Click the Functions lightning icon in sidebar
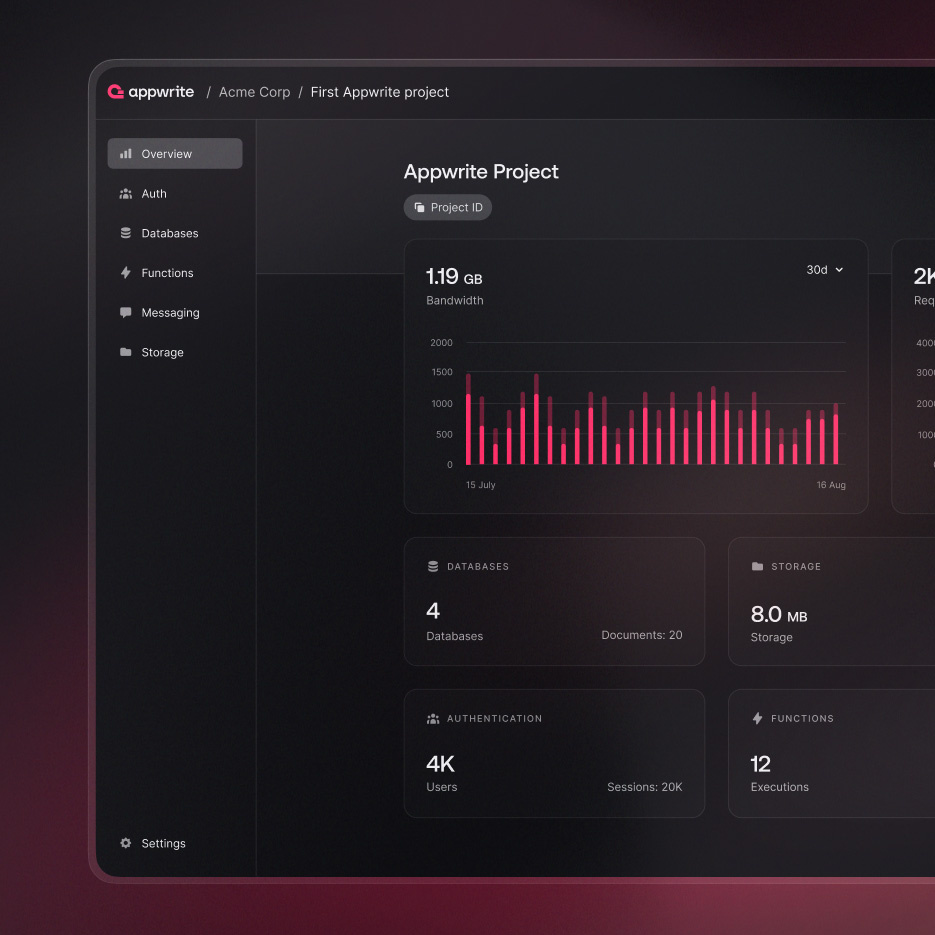This screenshot has width=935, height=935. coord(126,273)
